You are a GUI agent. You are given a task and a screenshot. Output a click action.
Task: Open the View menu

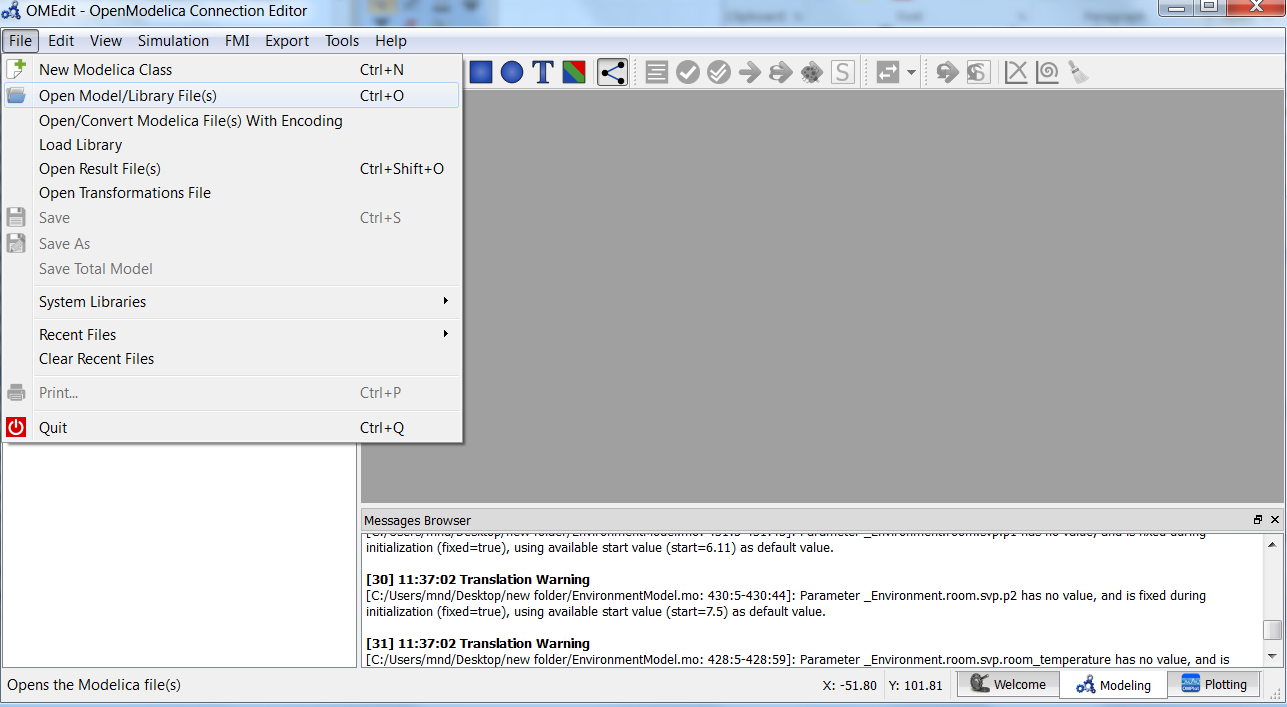coord(106,41)
